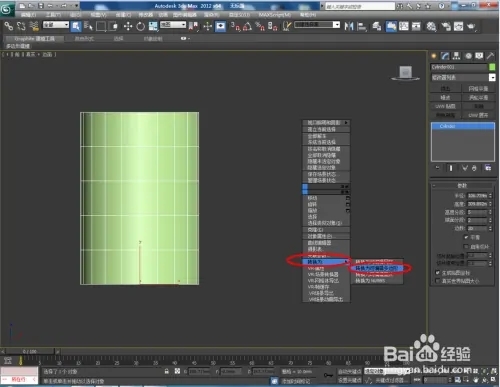Activate the Select Object tool
The image size is (500, 387).
76,26
